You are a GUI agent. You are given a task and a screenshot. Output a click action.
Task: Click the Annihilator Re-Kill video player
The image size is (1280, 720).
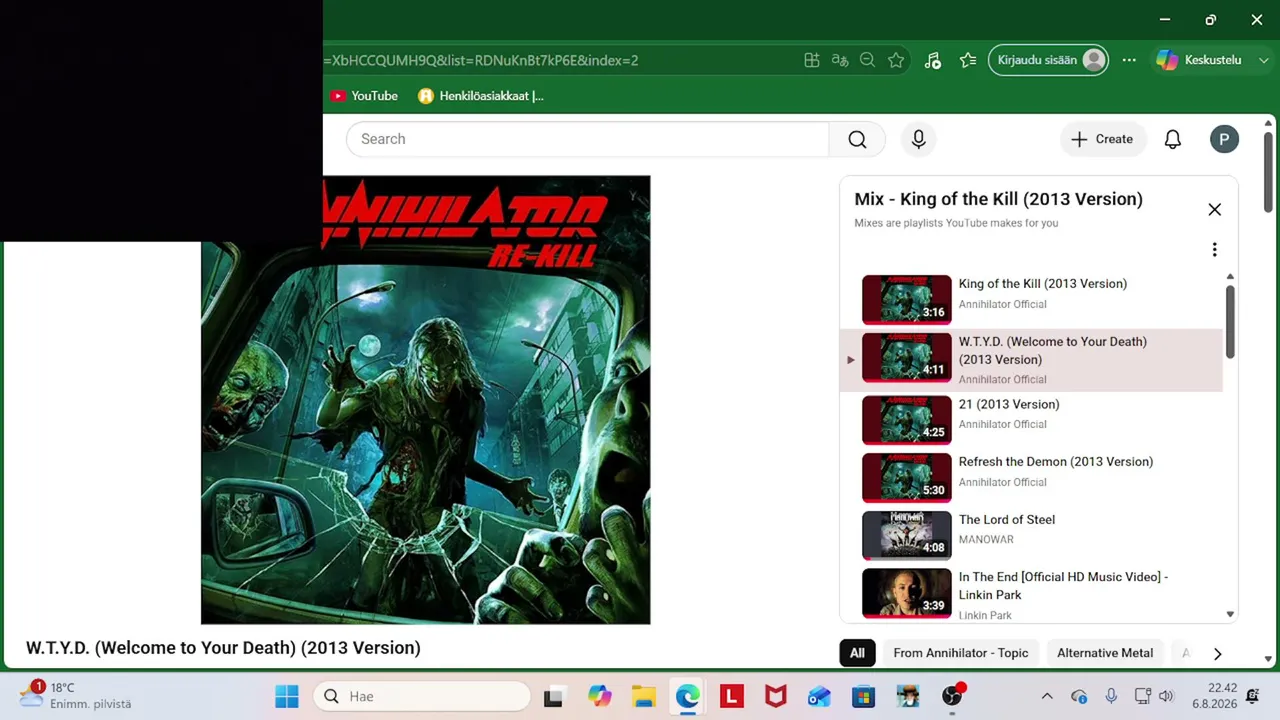click(x=426, y=400)
